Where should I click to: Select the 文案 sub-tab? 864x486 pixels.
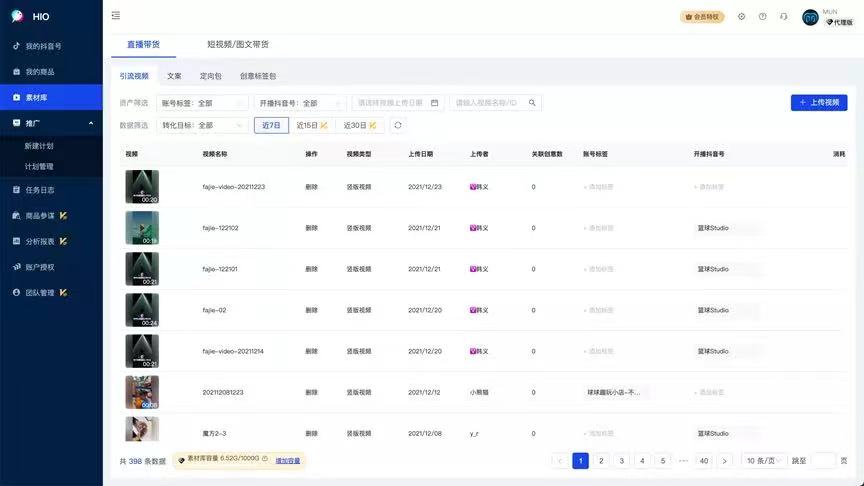tap(174, 76)
